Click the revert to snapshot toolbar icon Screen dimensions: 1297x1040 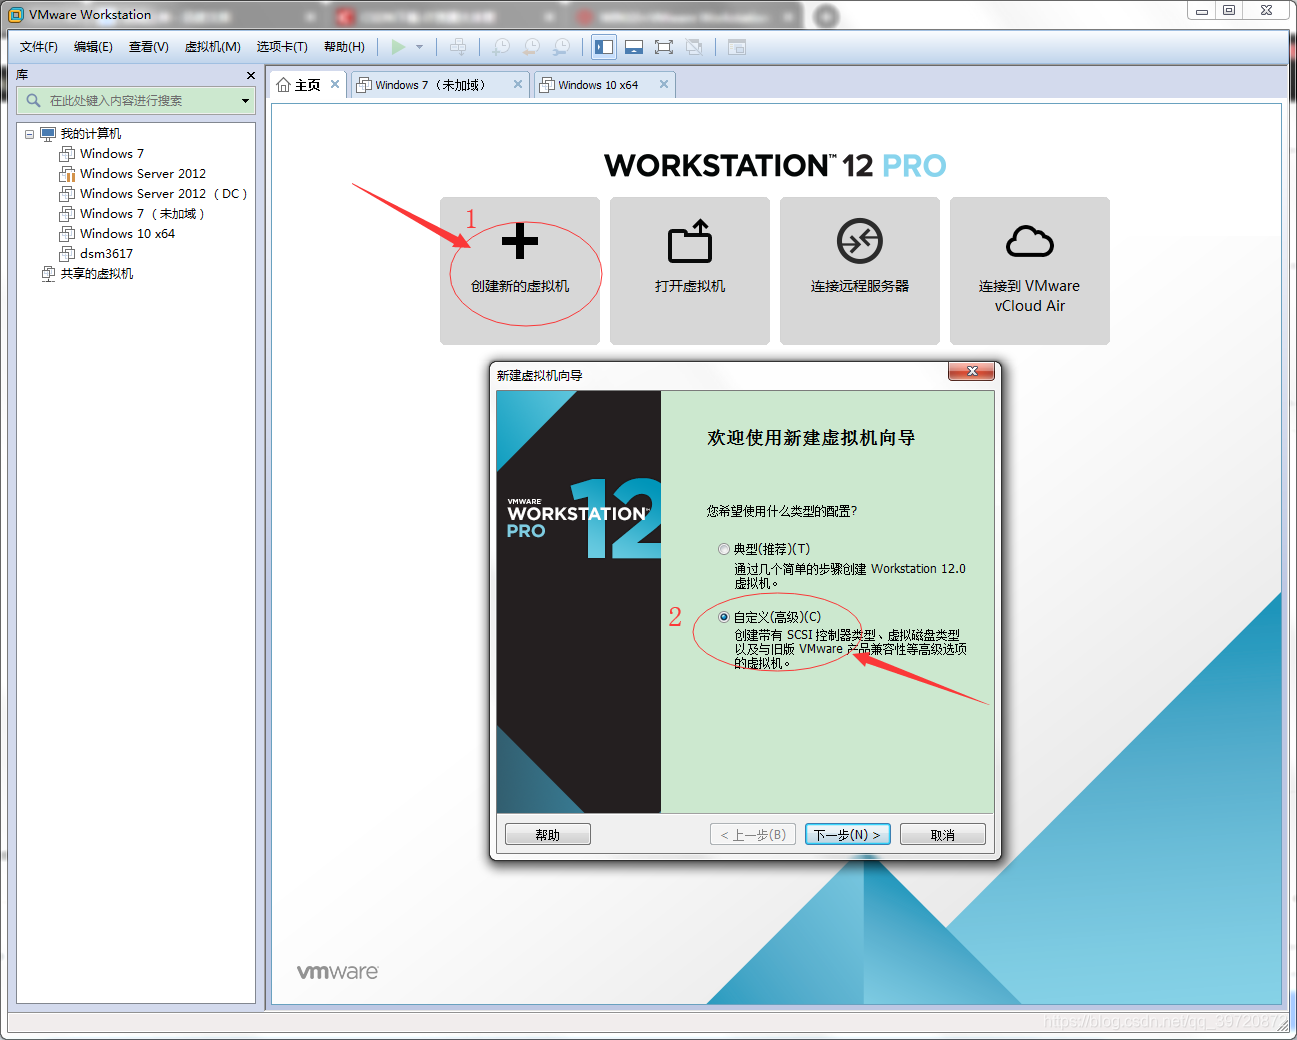(532, 47)
